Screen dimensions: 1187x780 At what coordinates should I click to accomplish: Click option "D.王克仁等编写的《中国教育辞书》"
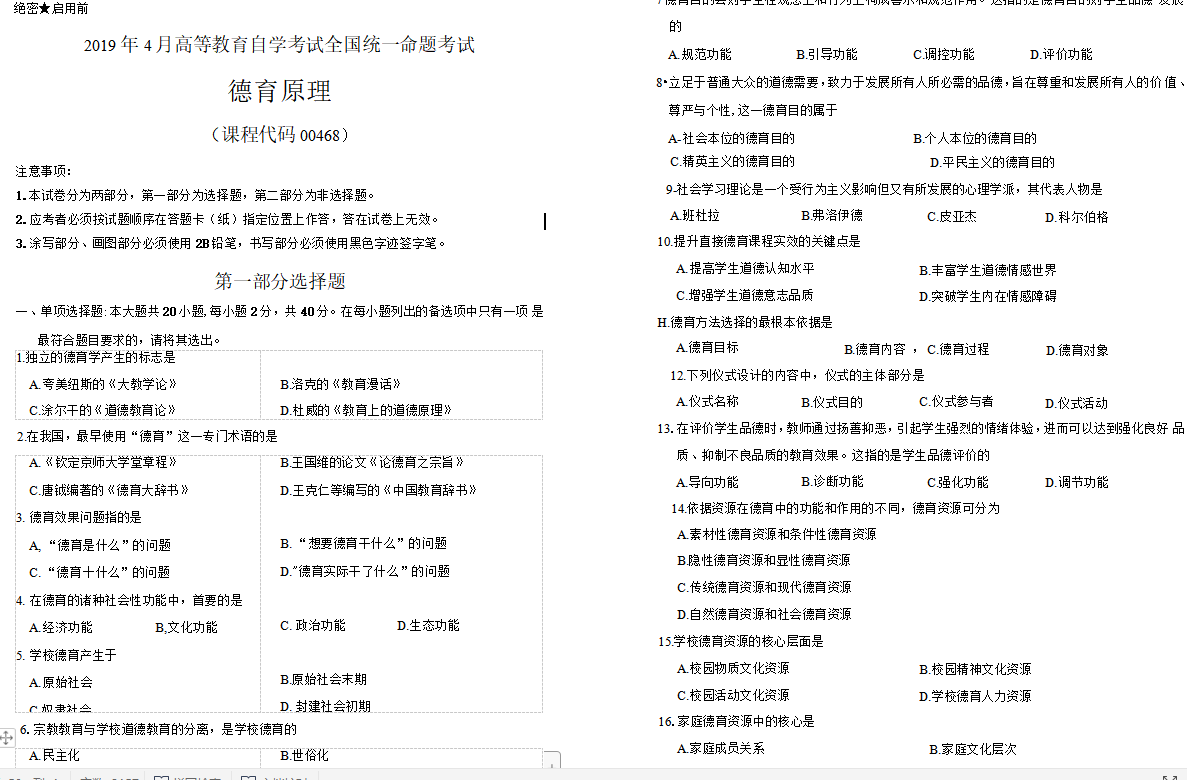pos(379,491)
